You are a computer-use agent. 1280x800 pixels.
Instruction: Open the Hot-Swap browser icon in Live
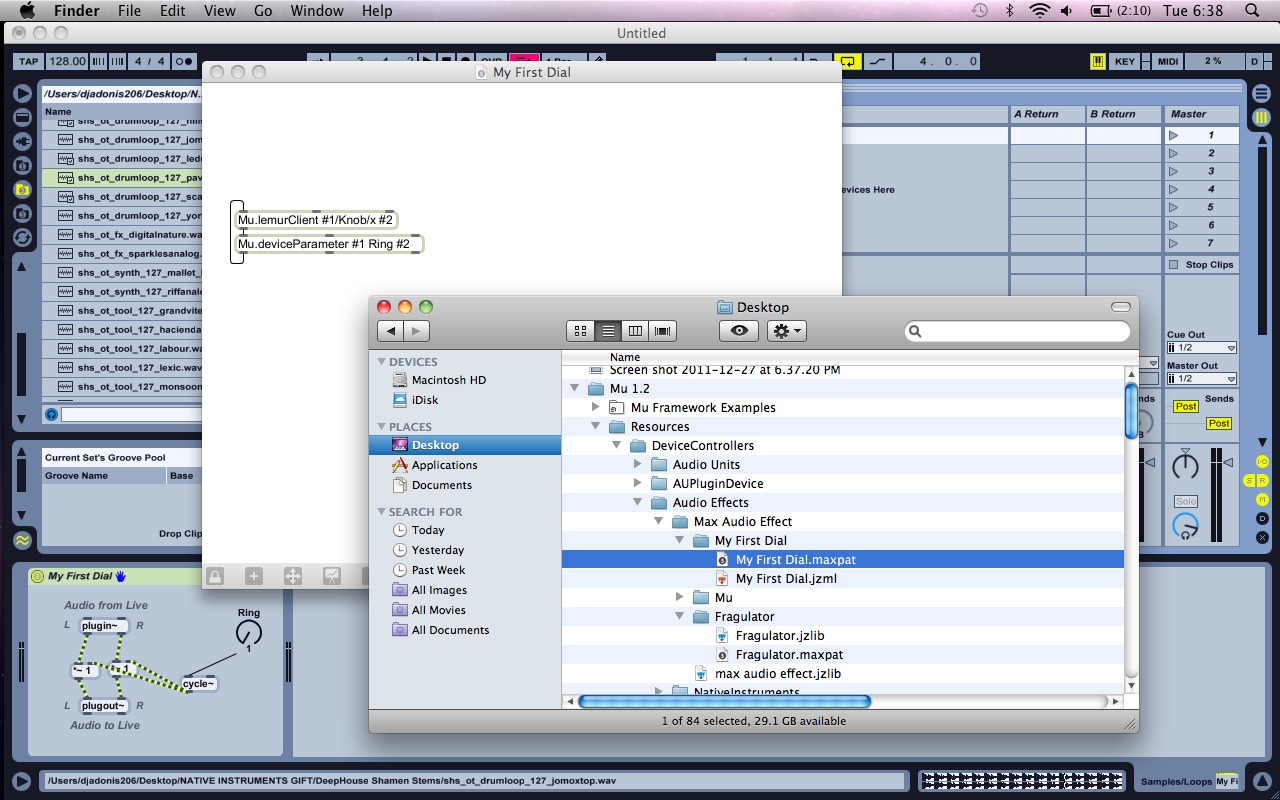22,237
